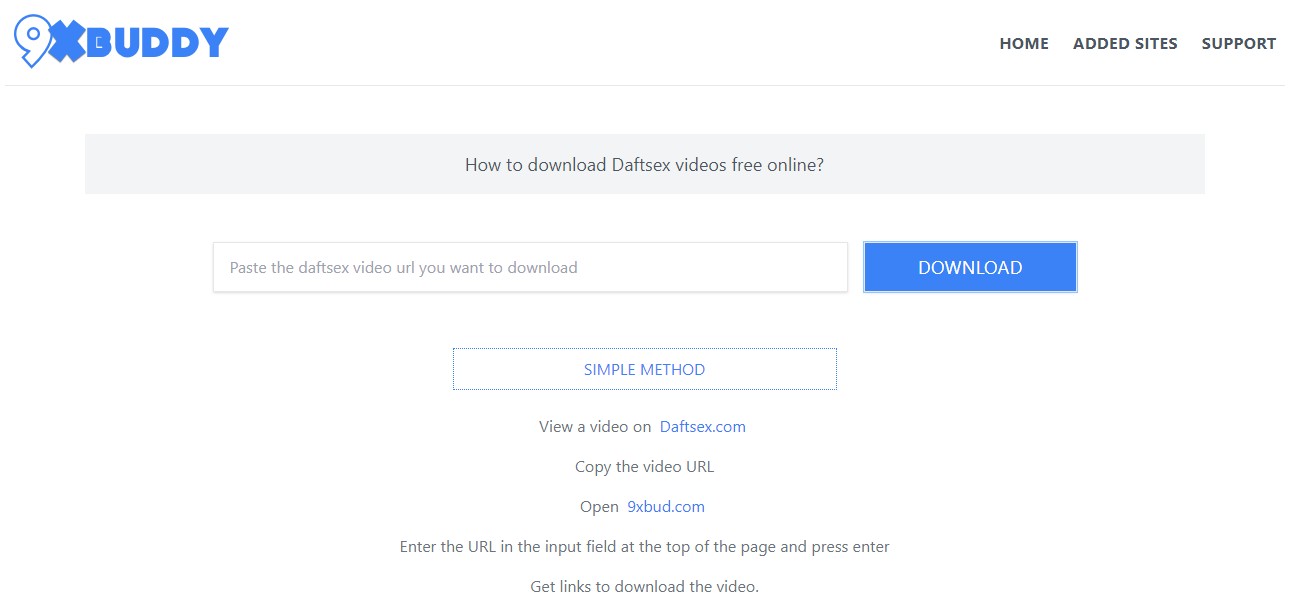Open the ADDED SITES page
This screenshot has width=1300, height=604.
pos(1125,43)
